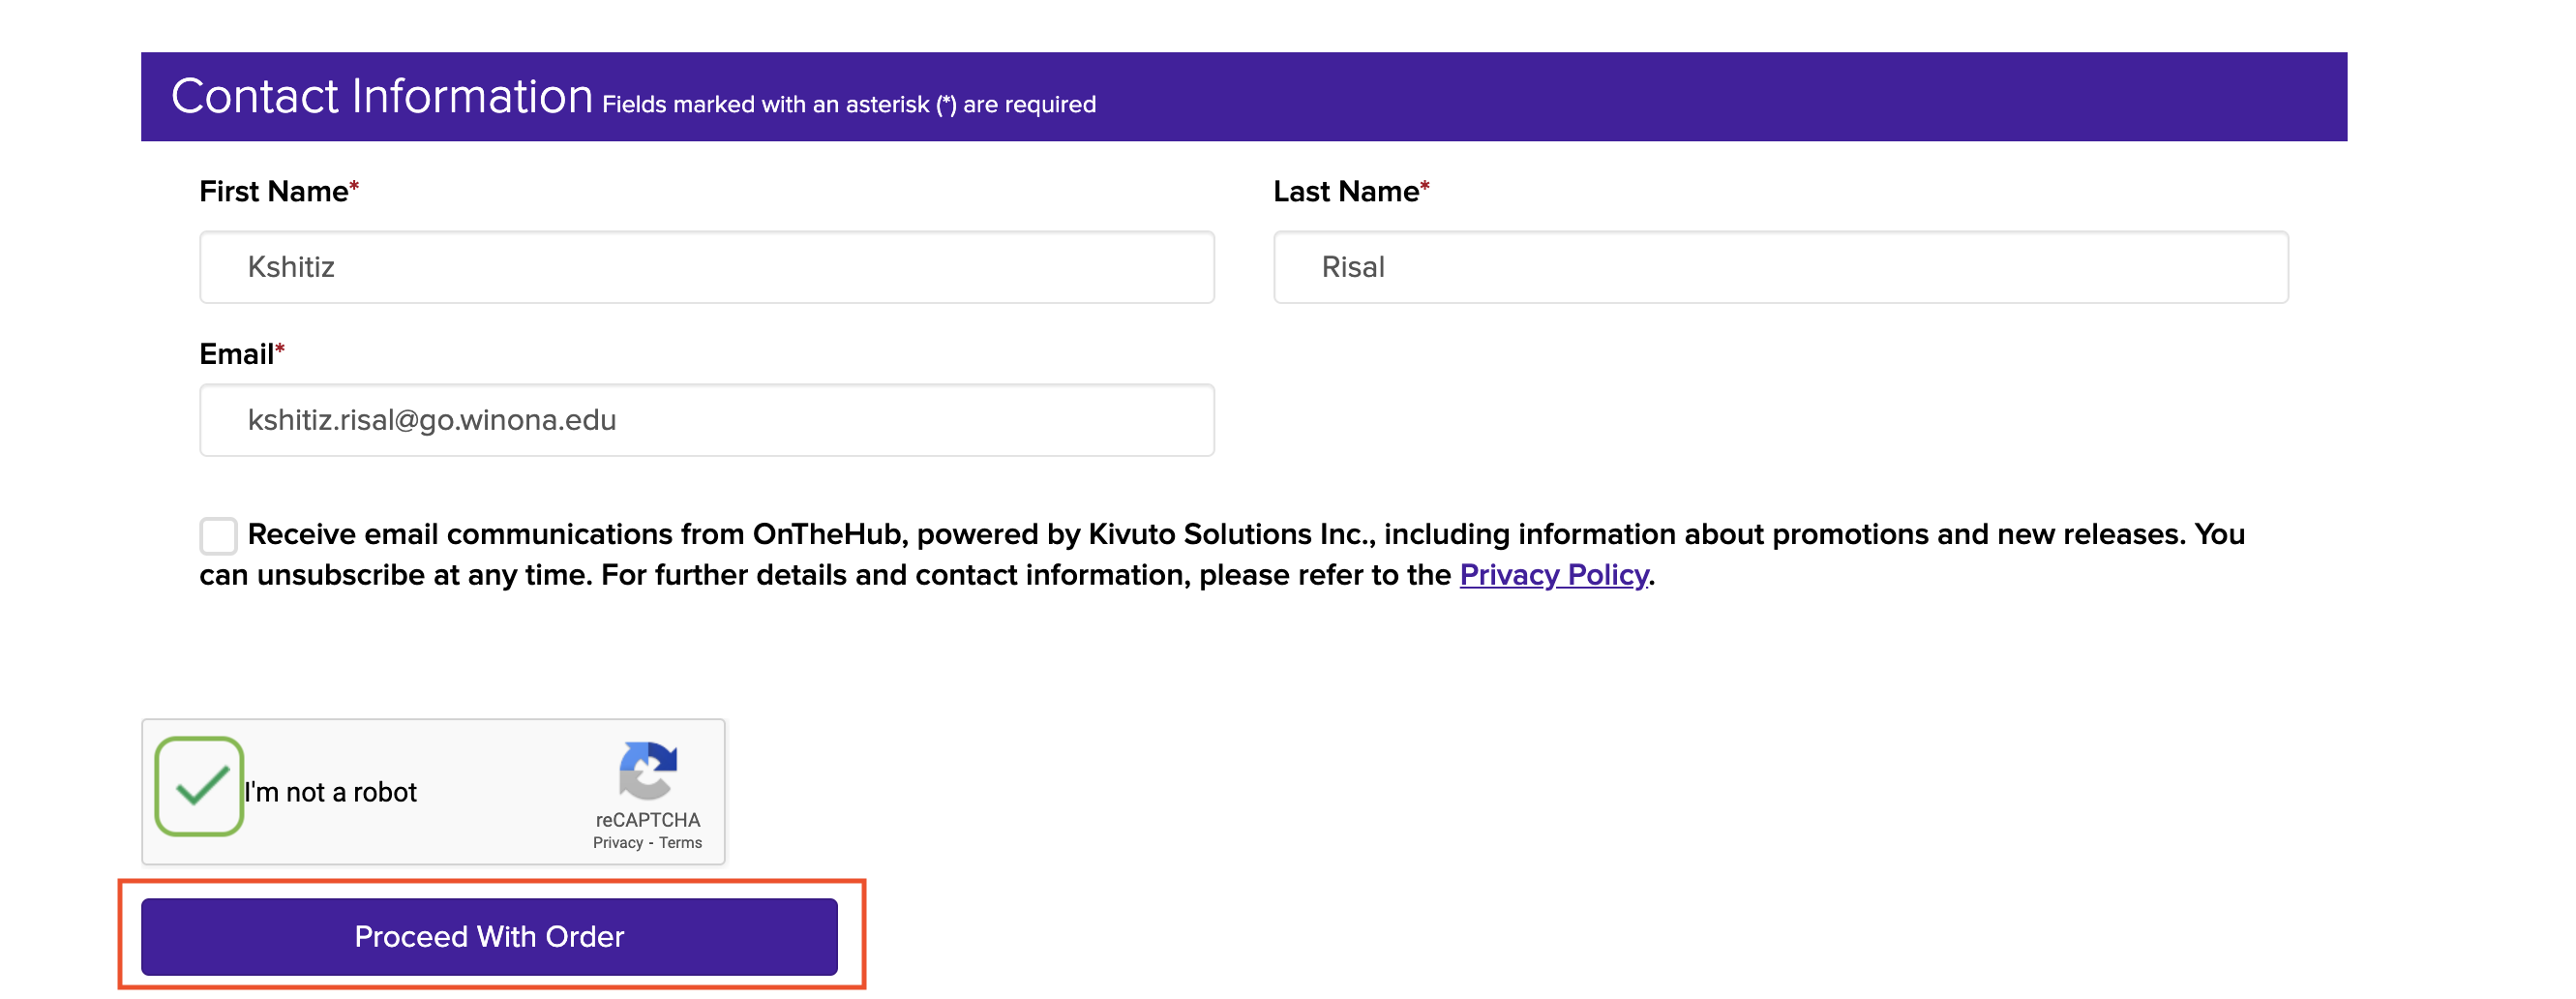Click the Last Name field label
Viewport: 2576px width, 999px height.
tap(1345, 191)
